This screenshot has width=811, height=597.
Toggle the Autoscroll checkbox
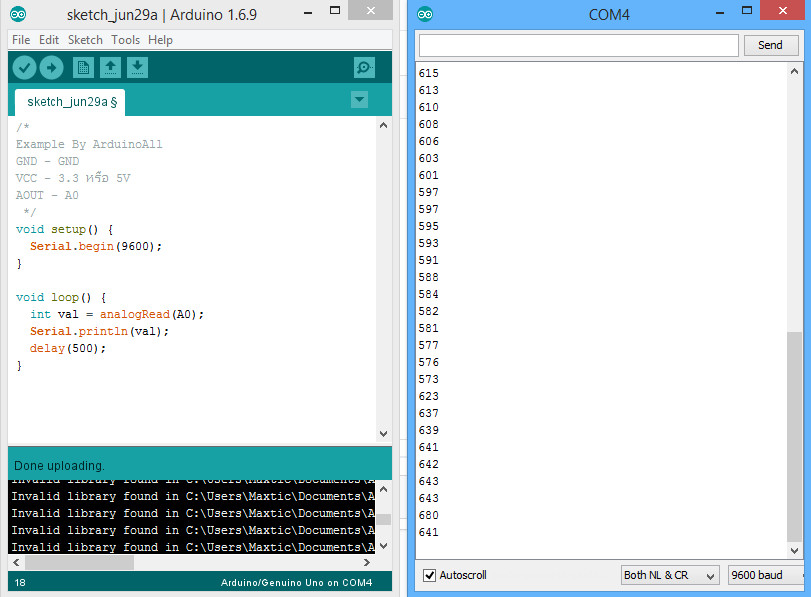tap(429, 575)
